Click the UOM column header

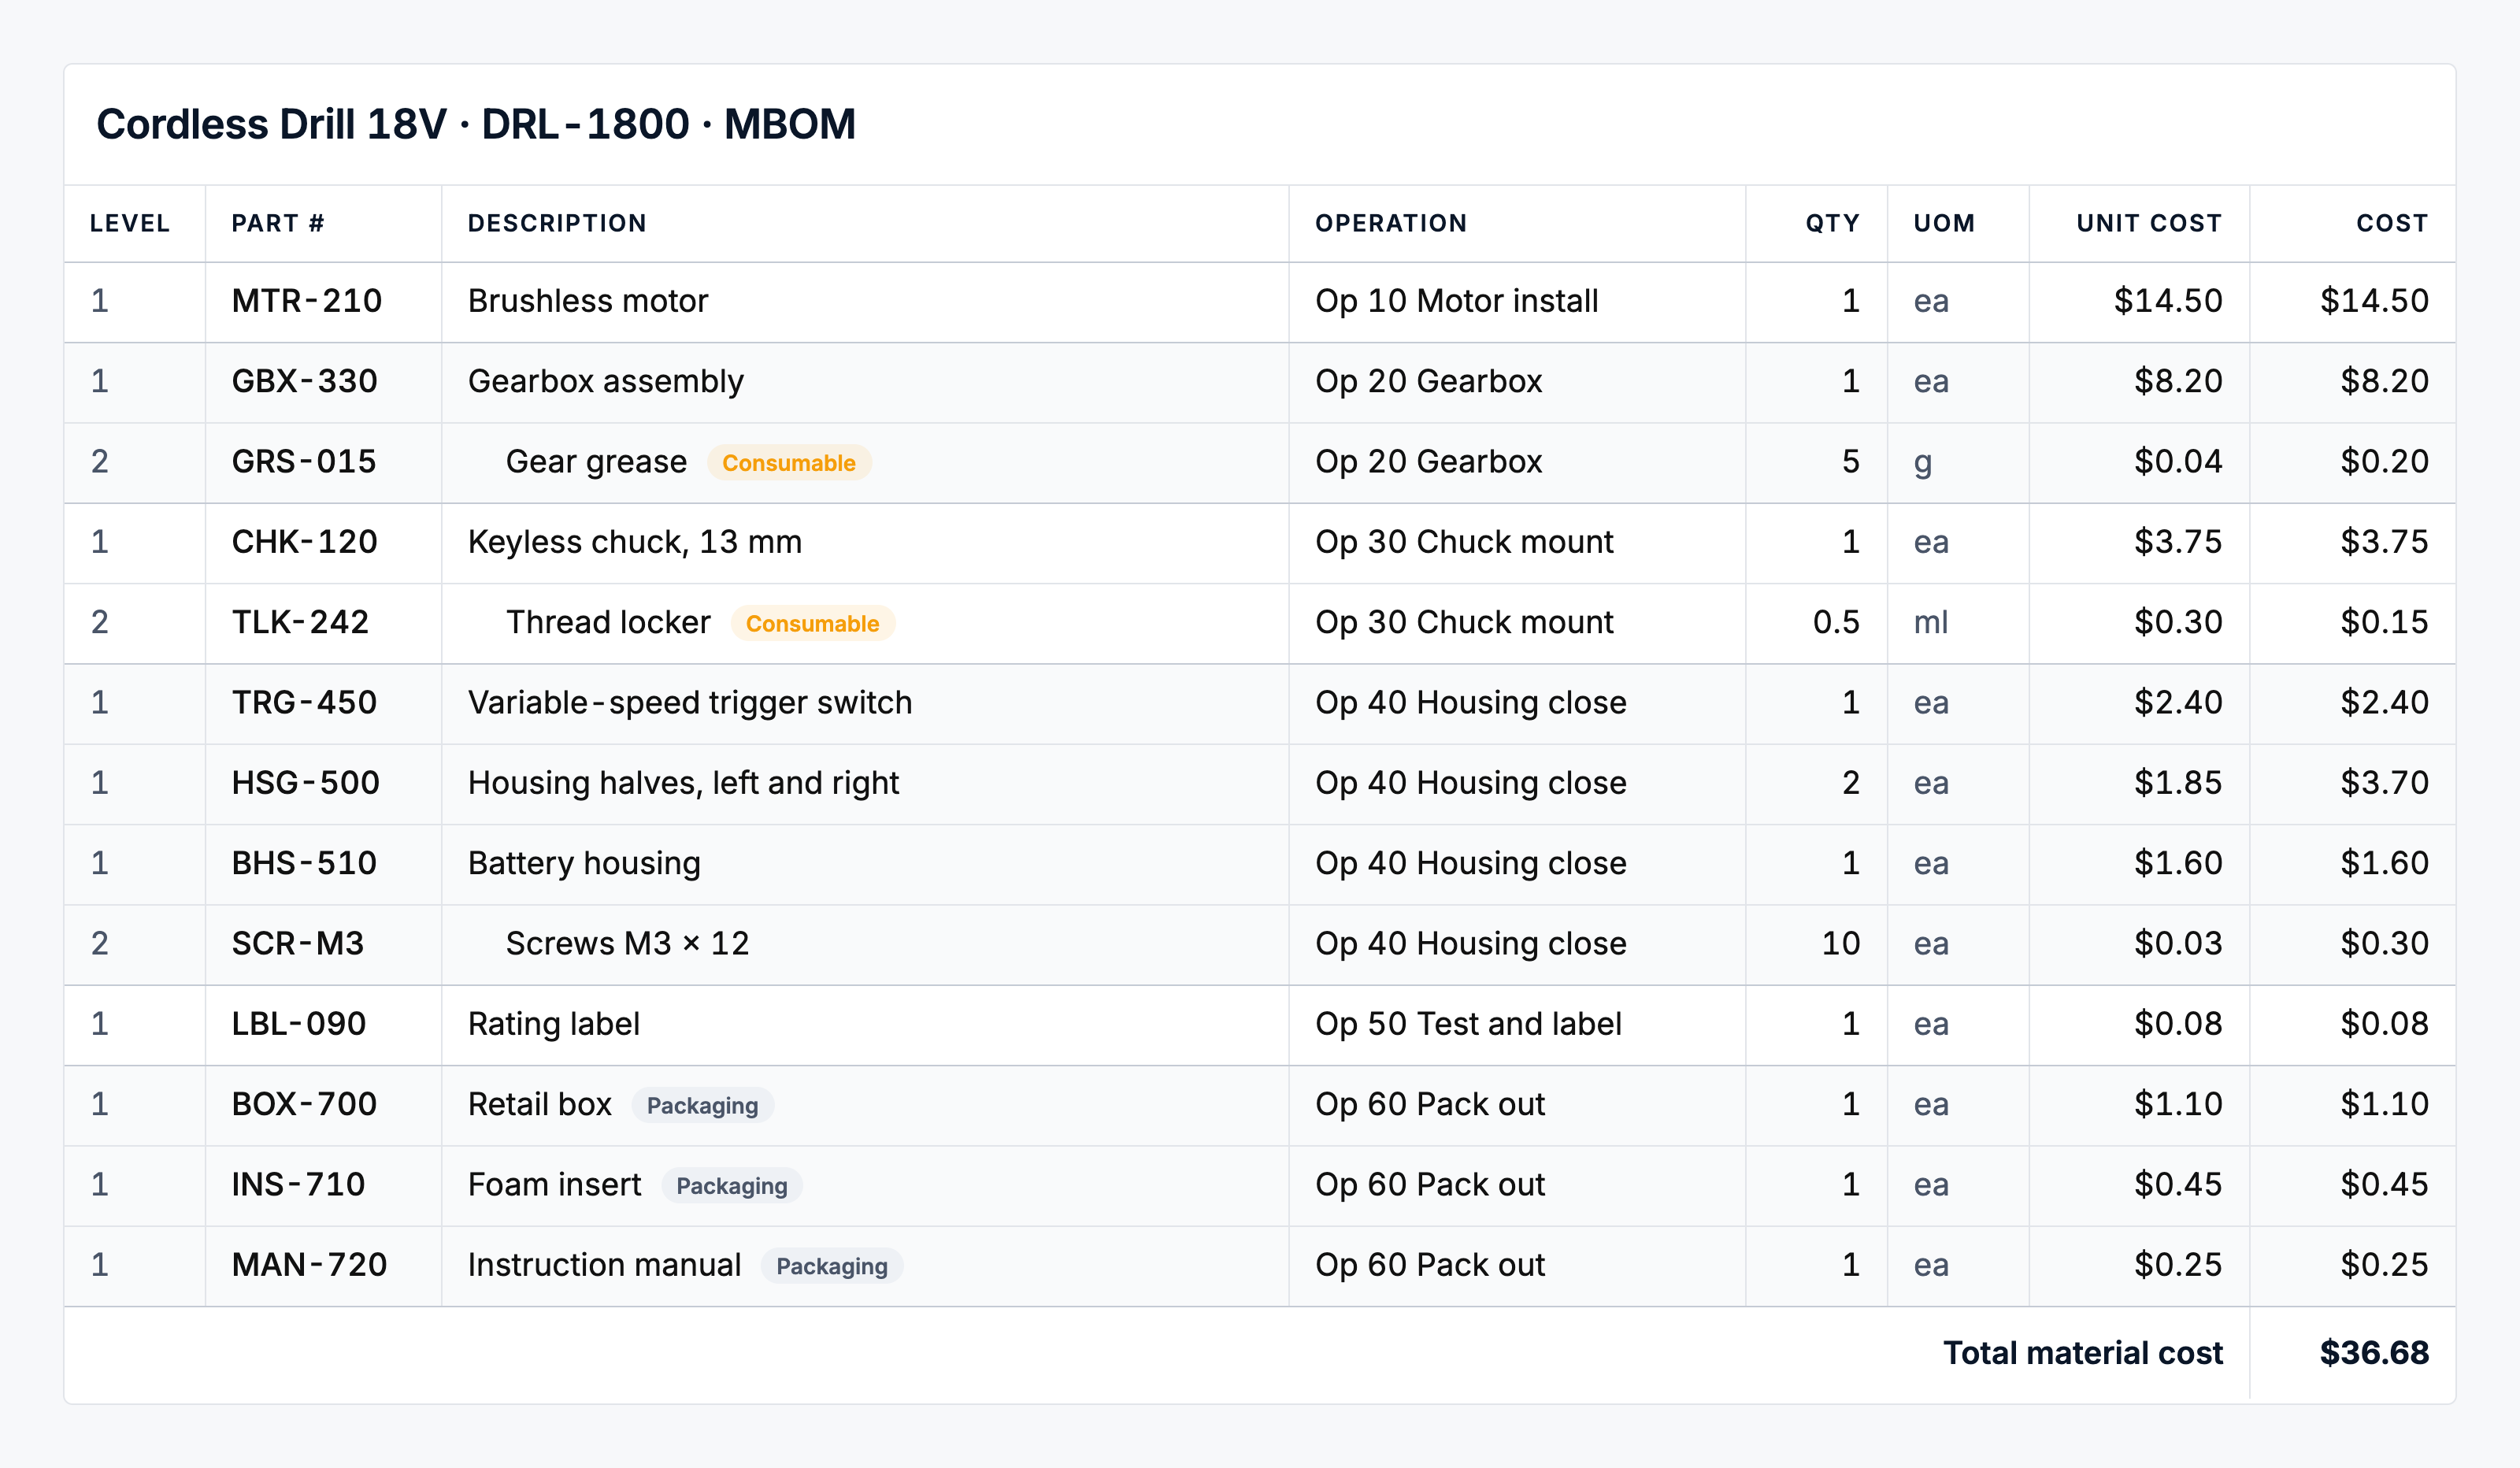1944,223
